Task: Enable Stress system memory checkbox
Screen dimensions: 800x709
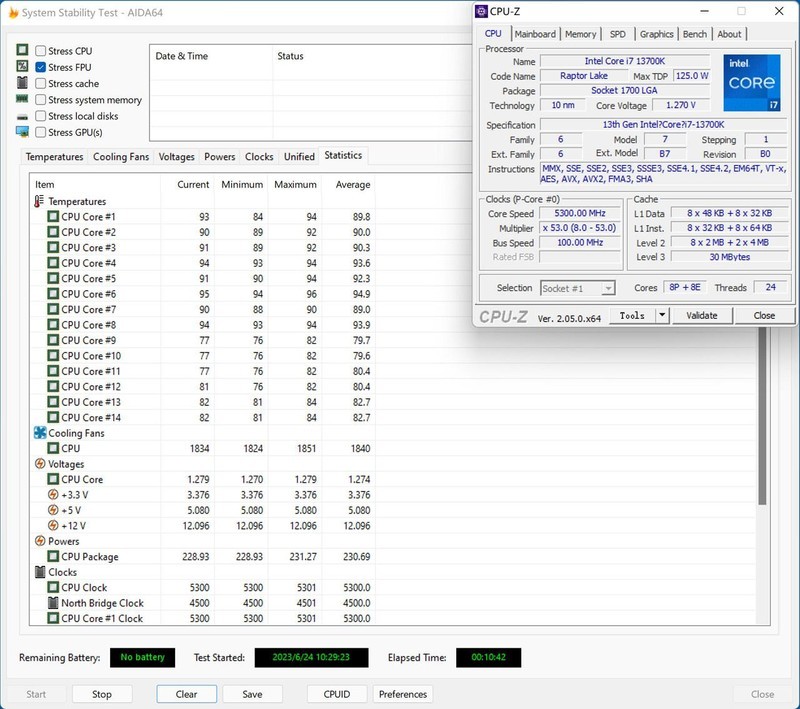Action: (41, 100)
